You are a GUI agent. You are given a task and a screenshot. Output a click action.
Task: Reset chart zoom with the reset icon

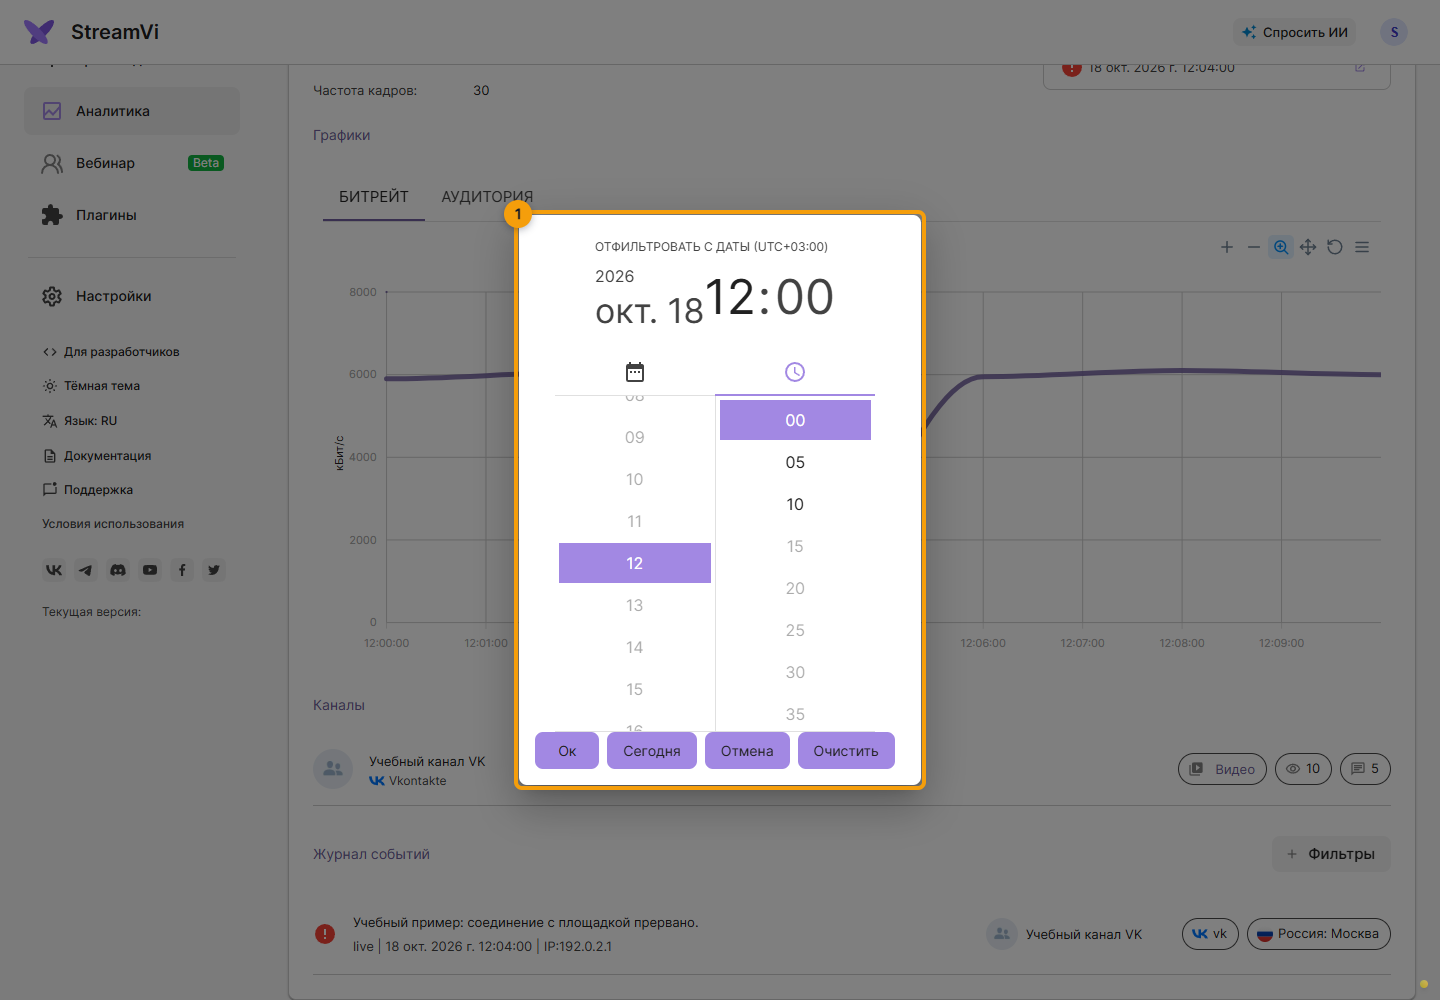click(x=1335, y=247)
